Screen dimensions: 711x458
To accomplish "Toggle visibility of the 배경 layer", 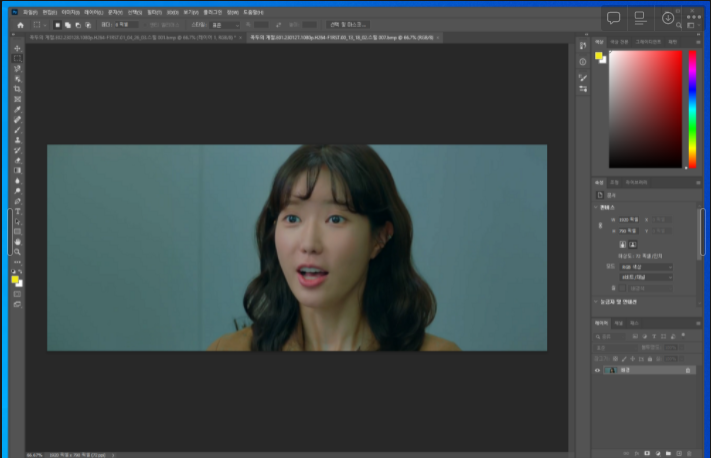I will tap(597, 370).
